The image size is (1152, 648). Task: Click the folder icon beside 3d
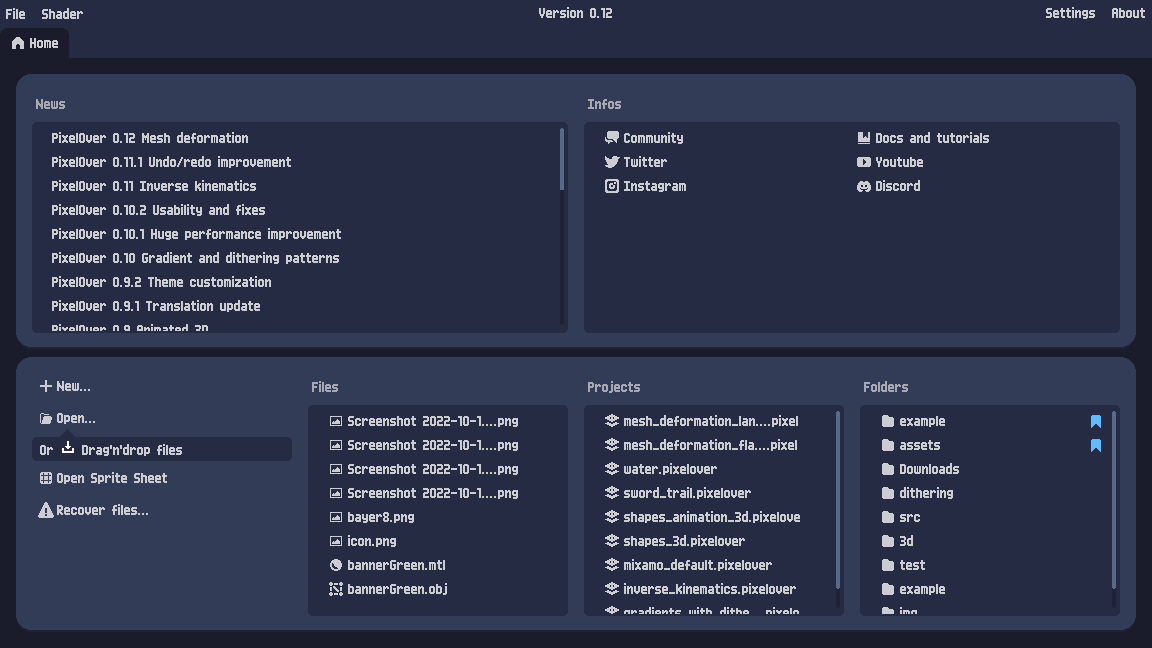point(888,541)
